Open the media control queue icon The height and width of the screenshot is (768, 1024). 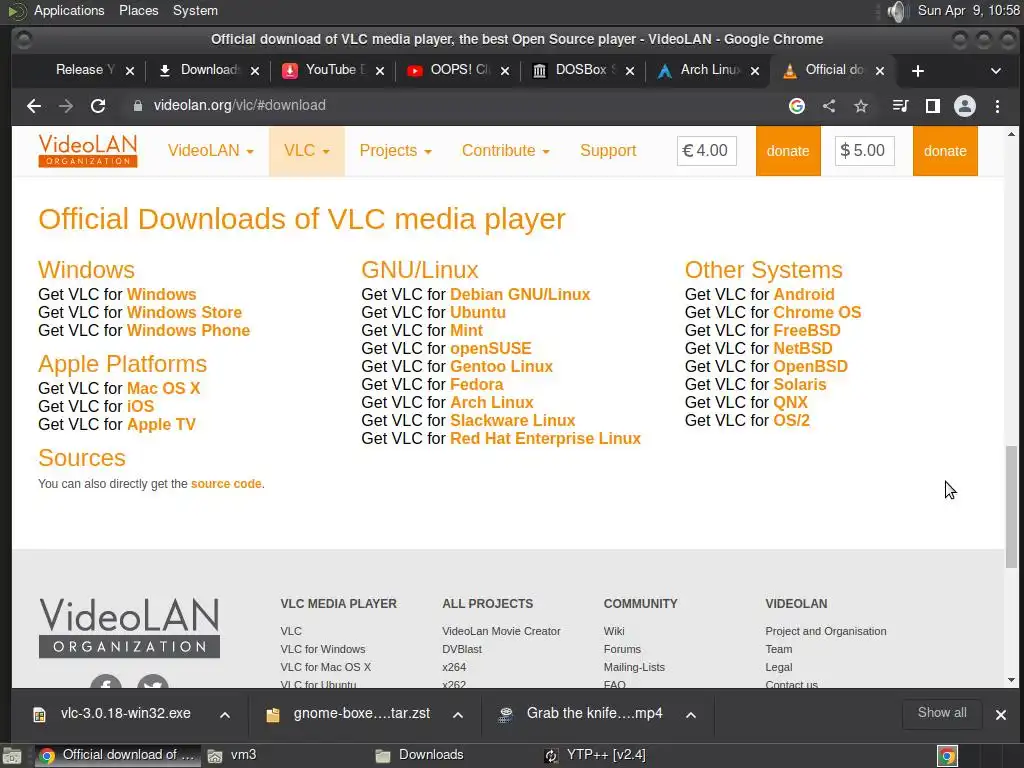901,106
